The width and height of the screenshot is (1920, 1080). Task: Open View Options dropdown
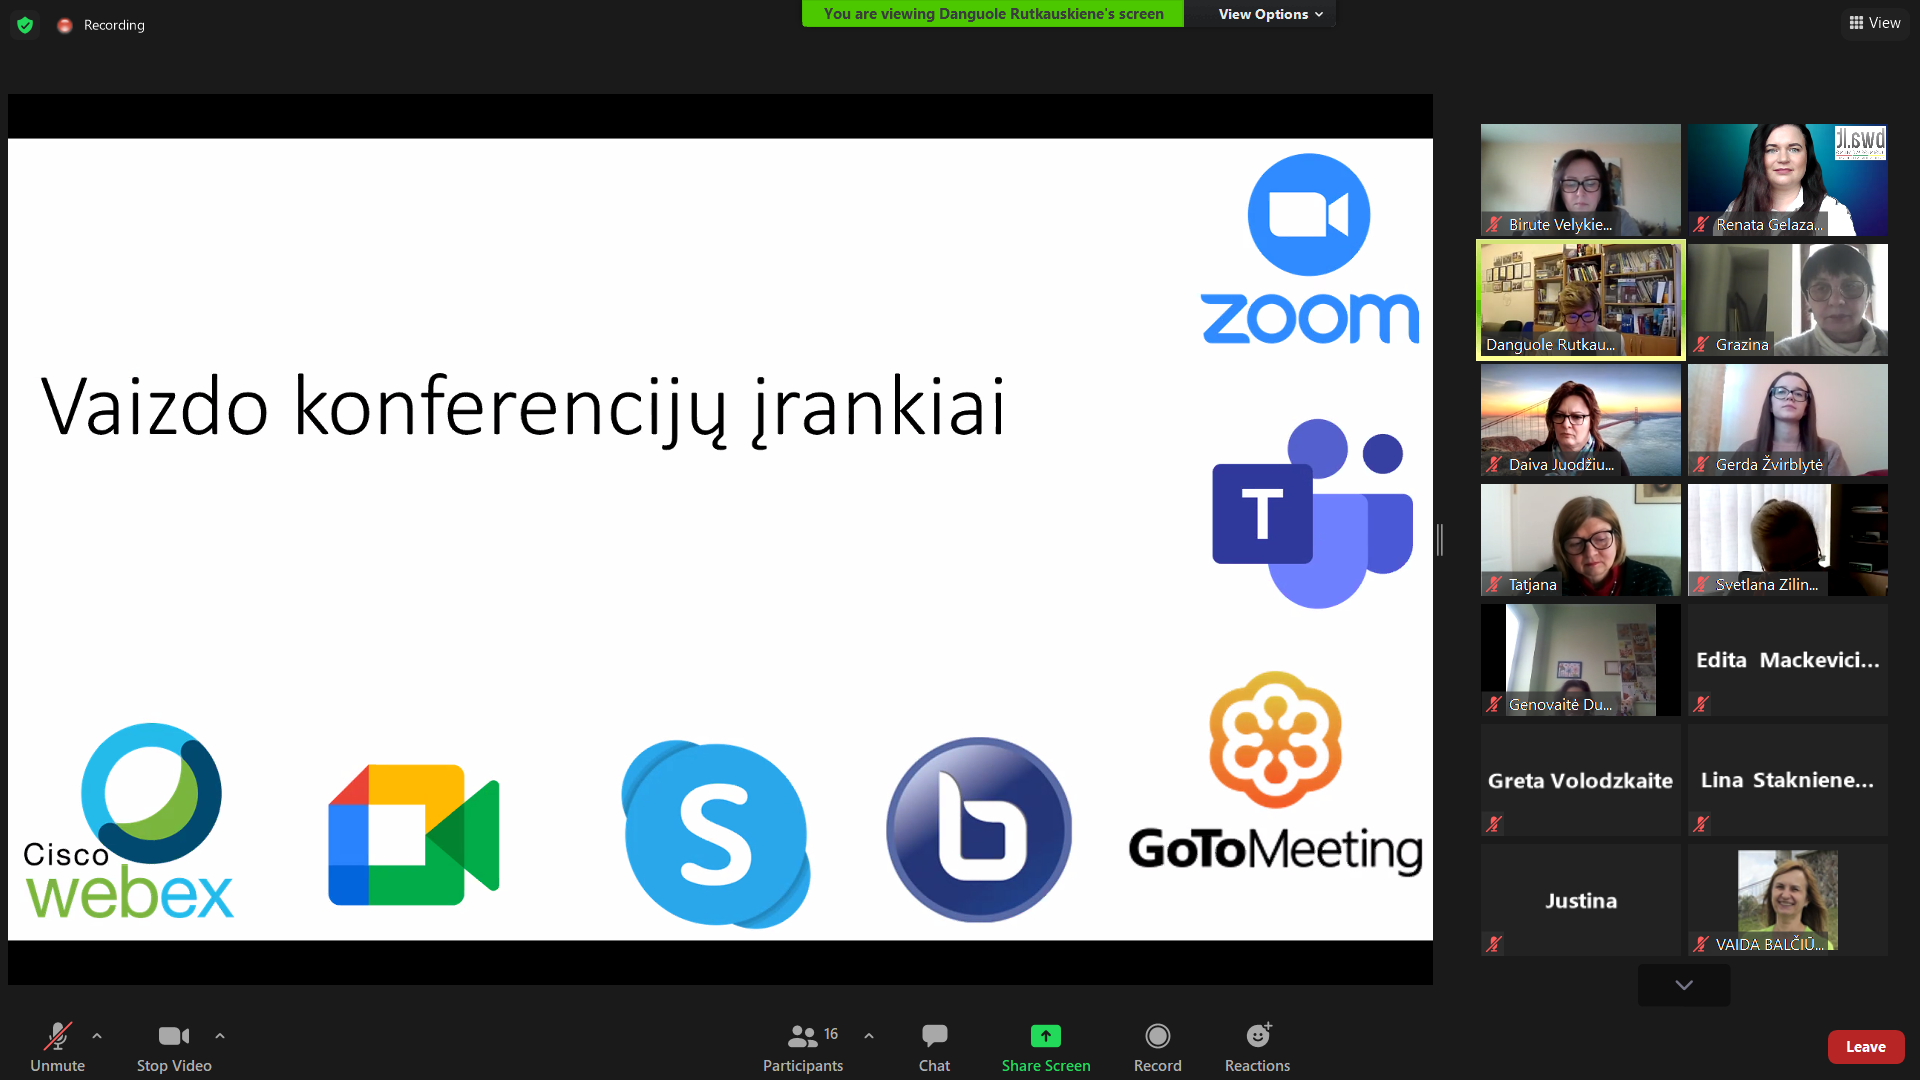point(1270,14)
